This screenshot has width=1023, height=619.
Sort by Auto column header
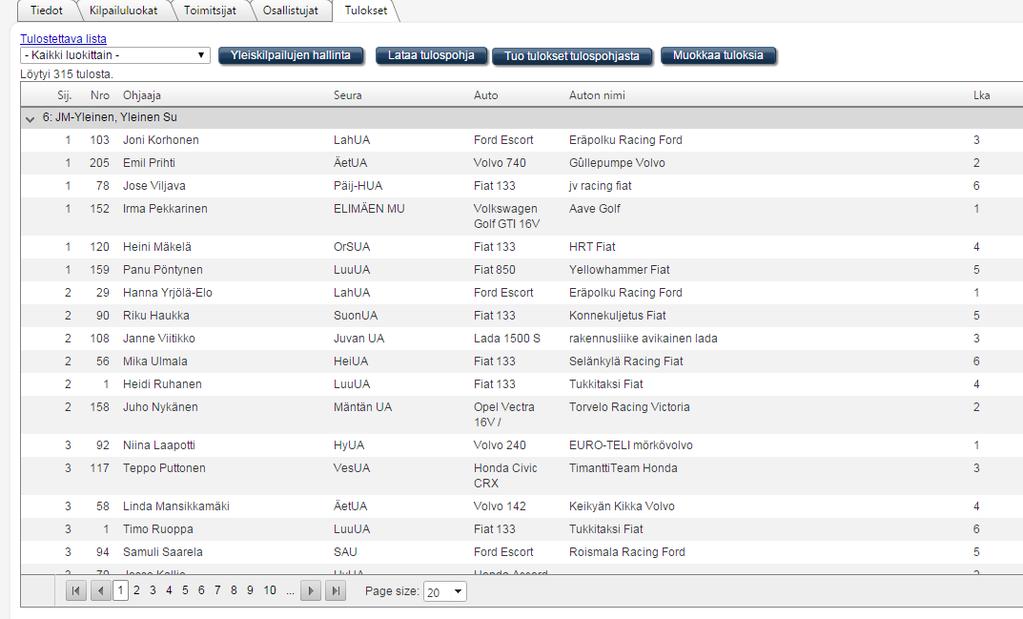[x=485, y=95]
